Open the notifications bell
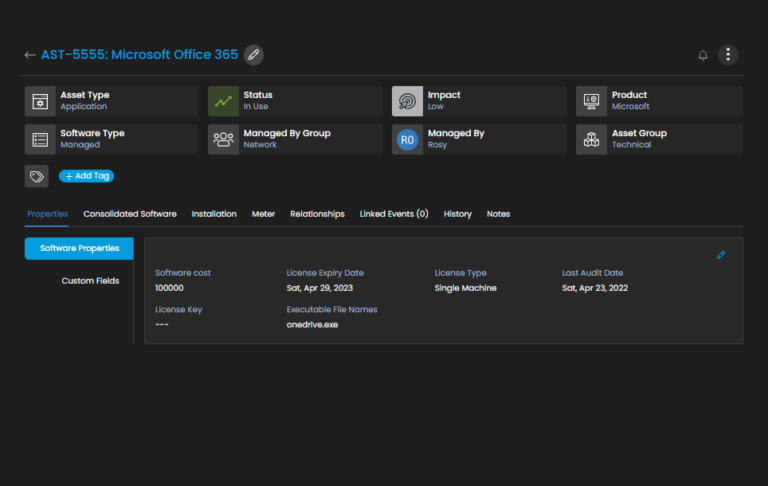Screen dimensions: 768x486 point(702,55)
